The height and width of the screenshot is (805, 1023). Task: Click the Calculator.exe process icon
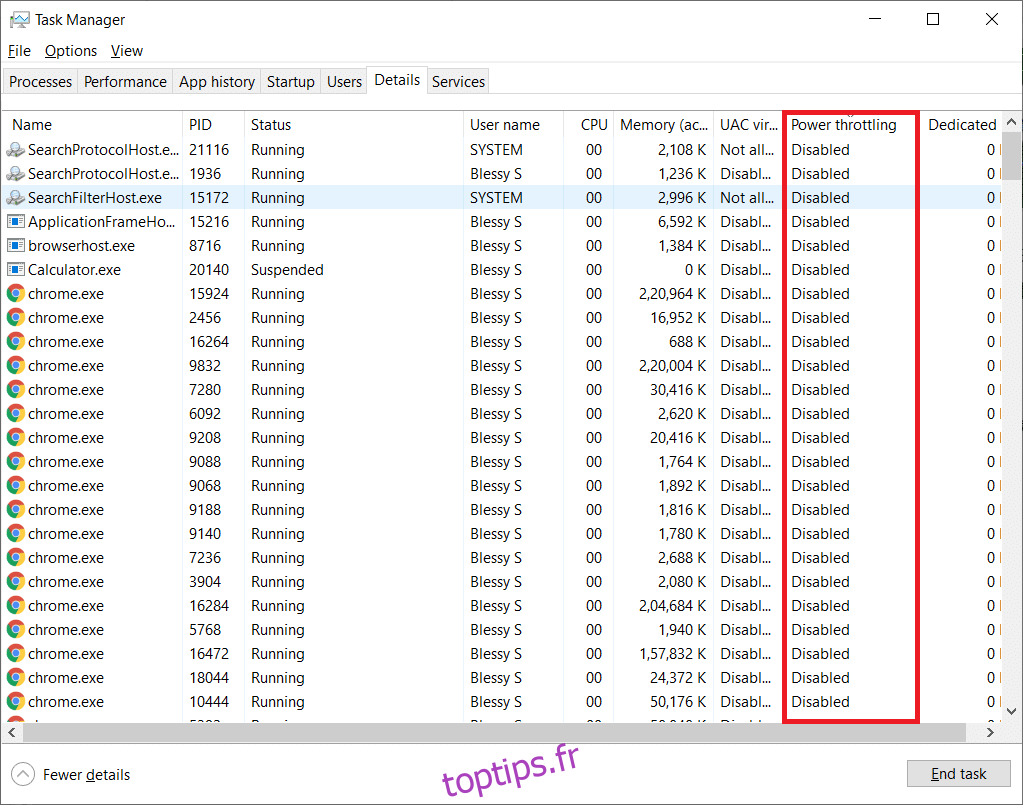(16, 270)
